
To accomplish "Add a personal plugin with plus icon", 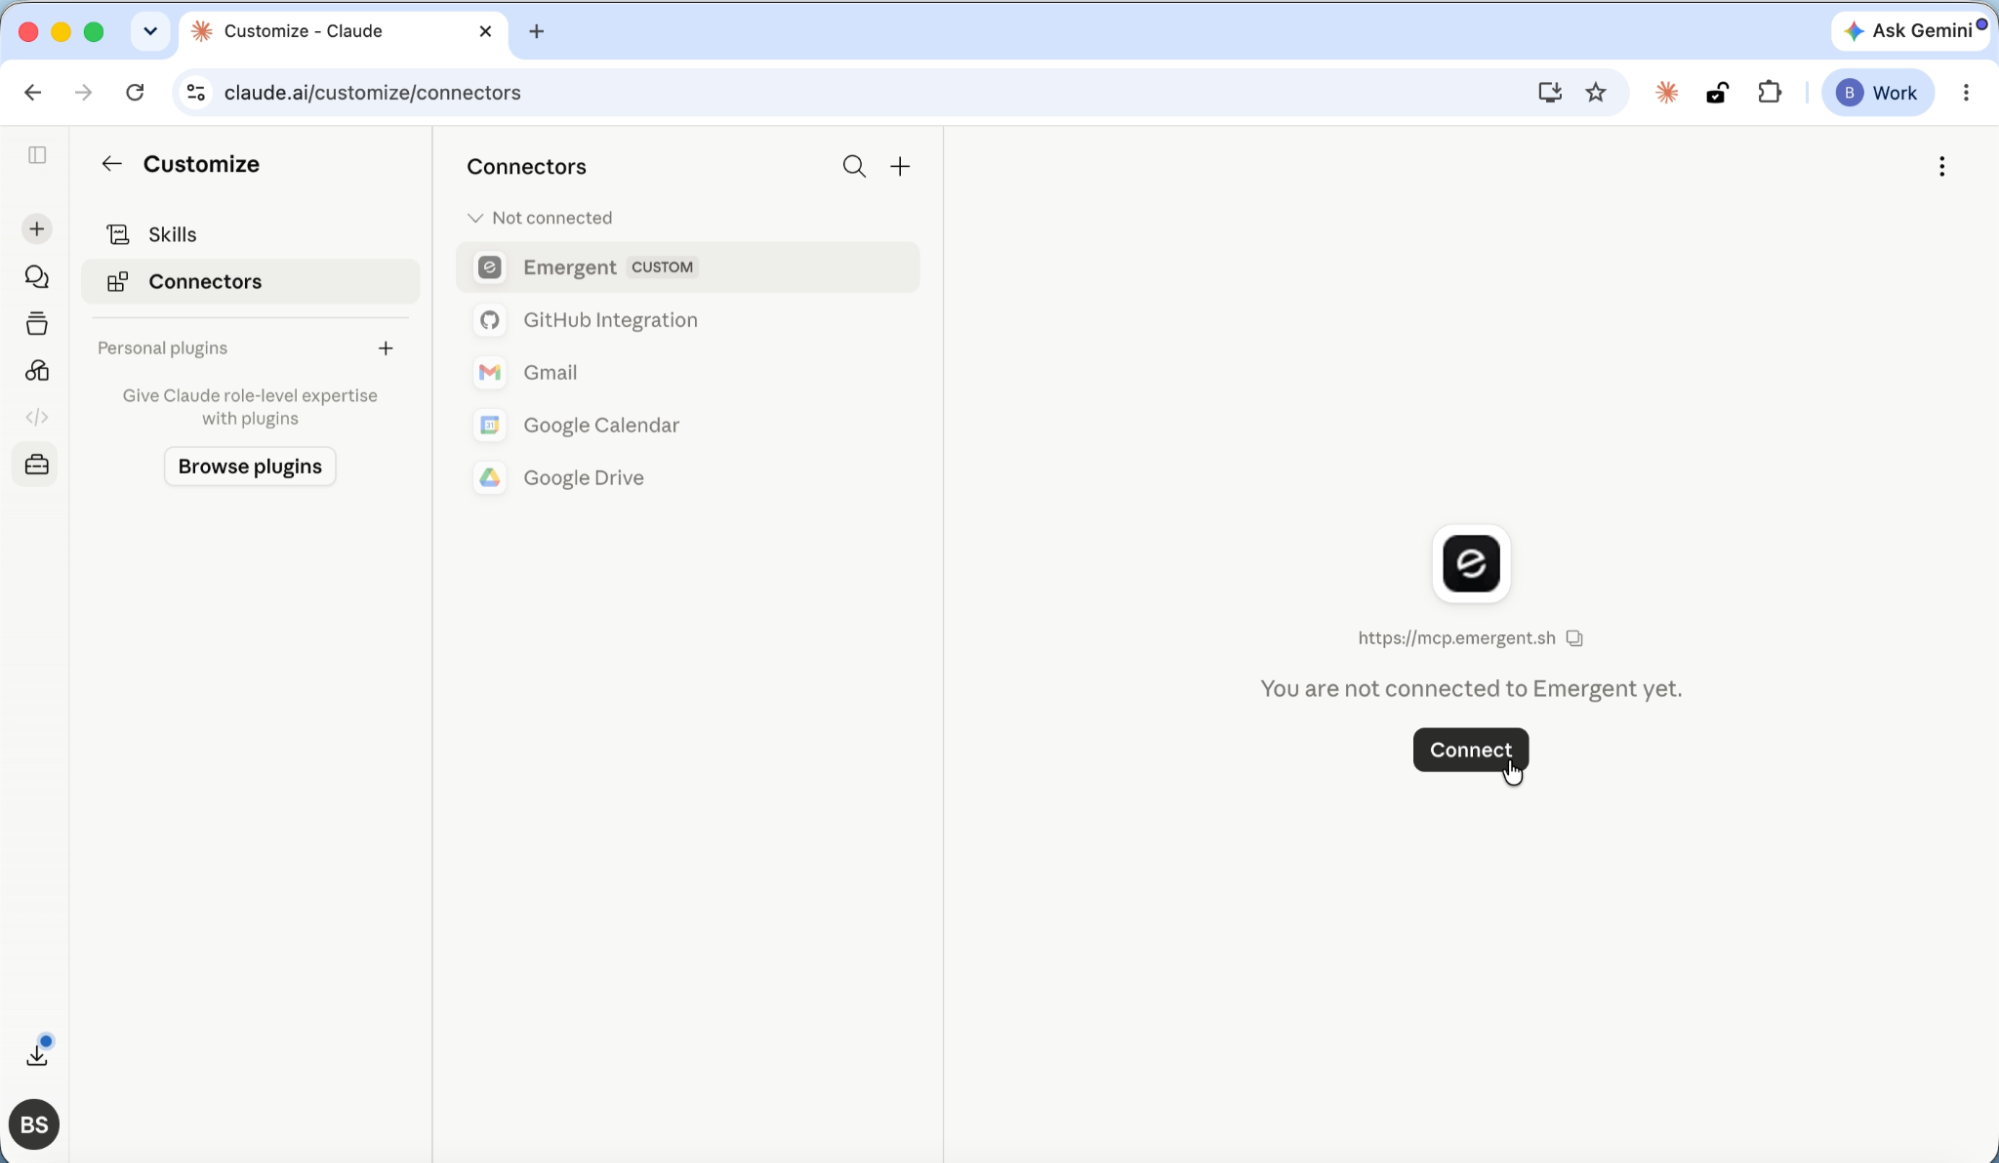I will pos(386,348).
